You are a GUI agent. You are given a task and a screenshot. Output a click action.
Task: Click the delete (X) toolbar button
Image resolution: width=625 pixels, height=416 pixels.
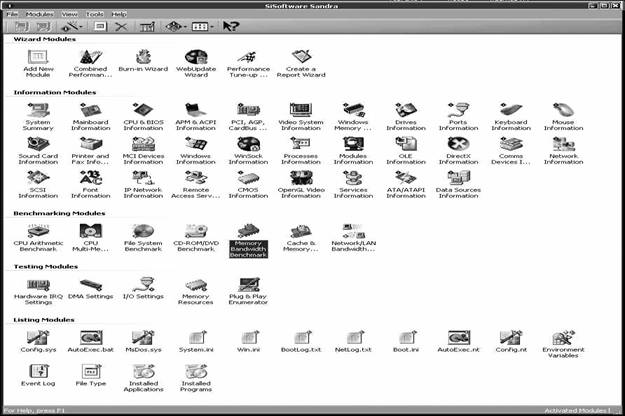click(121, 27)
